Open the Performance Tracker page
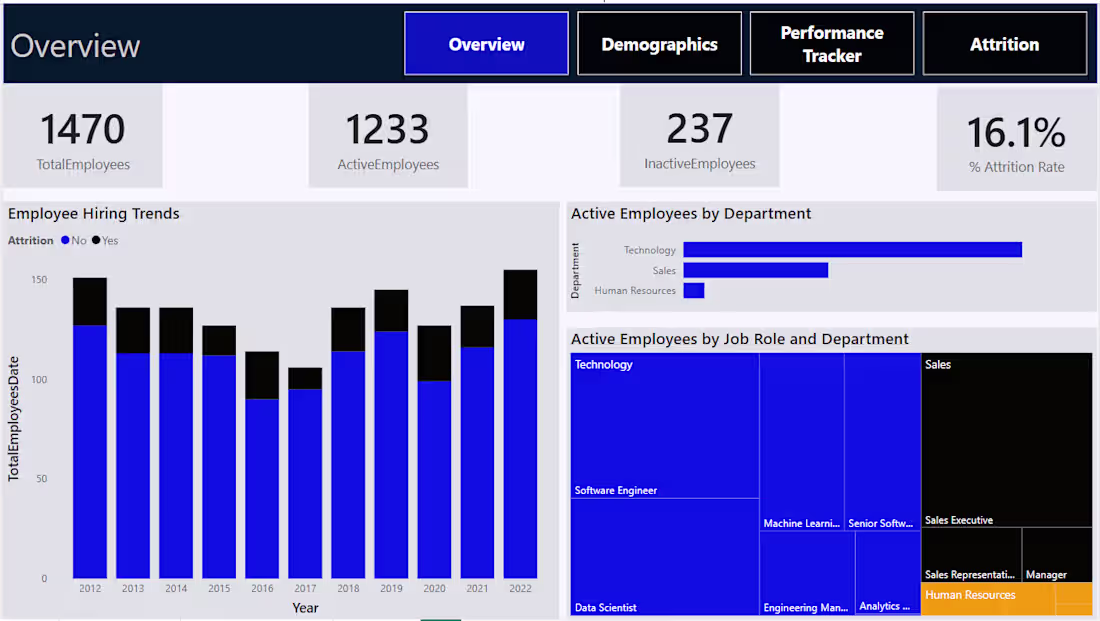The height and width of the screenshot is (621, 1100). click(831, 43)
